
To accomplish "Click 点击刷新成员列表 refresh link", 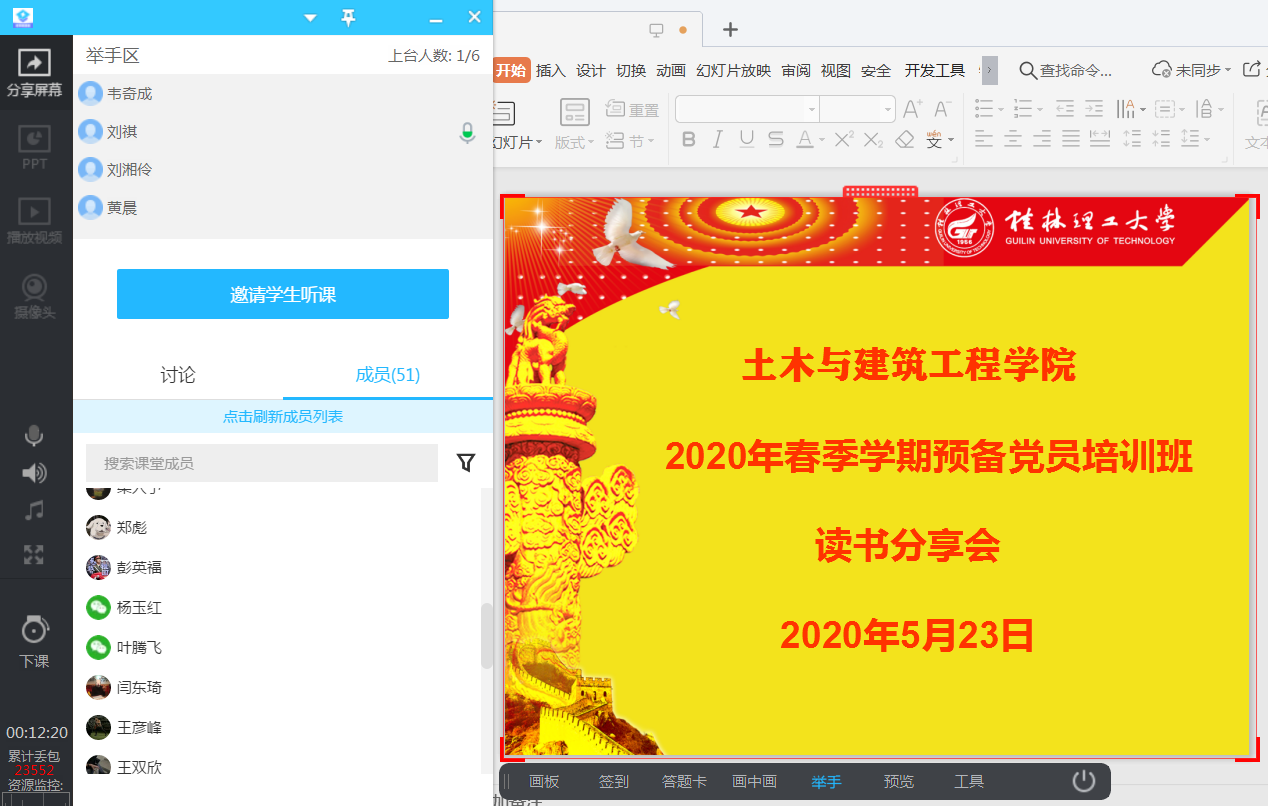I will tap(283, 416).
